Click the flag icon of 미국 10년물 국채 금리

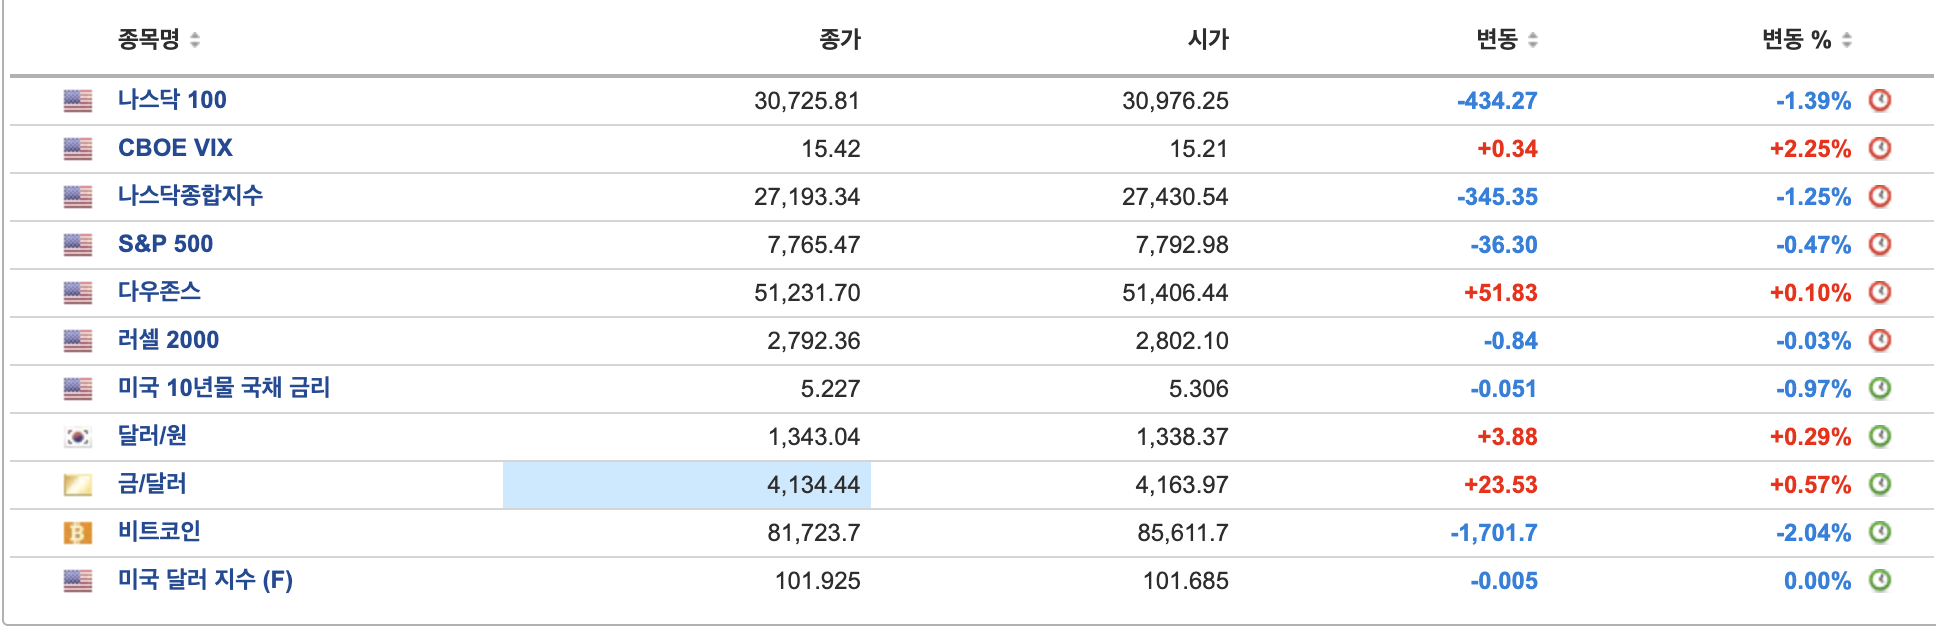pyautogui.click(x=78, y=389)
